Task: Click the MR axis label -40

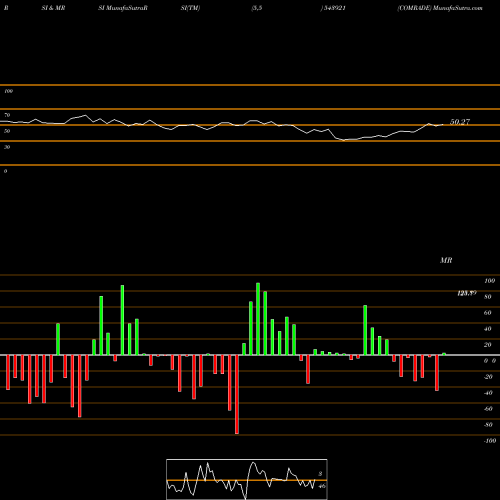Action: coord(488,393)
